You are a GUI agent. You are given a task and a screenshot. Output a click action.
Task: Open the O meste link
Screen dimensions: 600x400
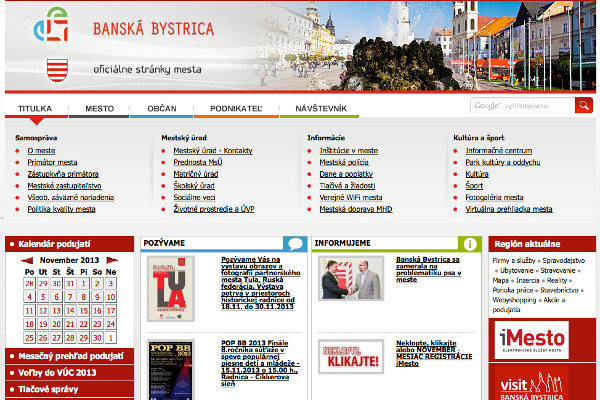point(41,151)
